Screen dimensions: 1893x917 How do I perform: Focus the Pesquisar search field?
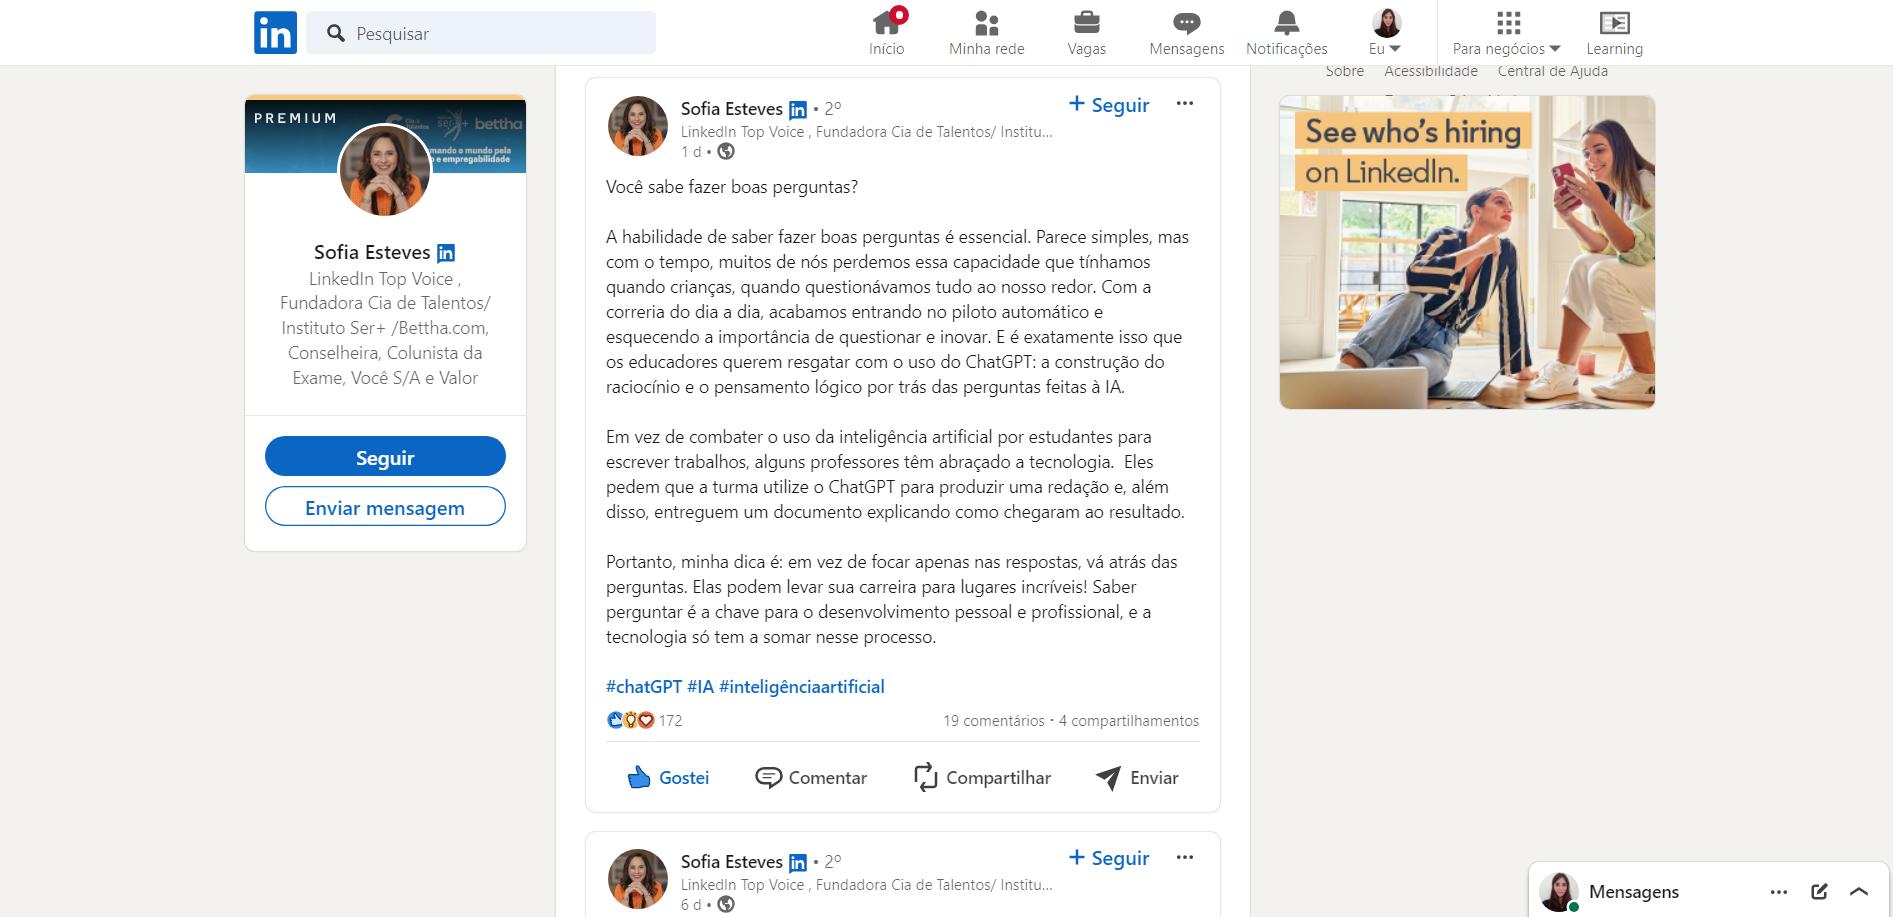point(481,33)
